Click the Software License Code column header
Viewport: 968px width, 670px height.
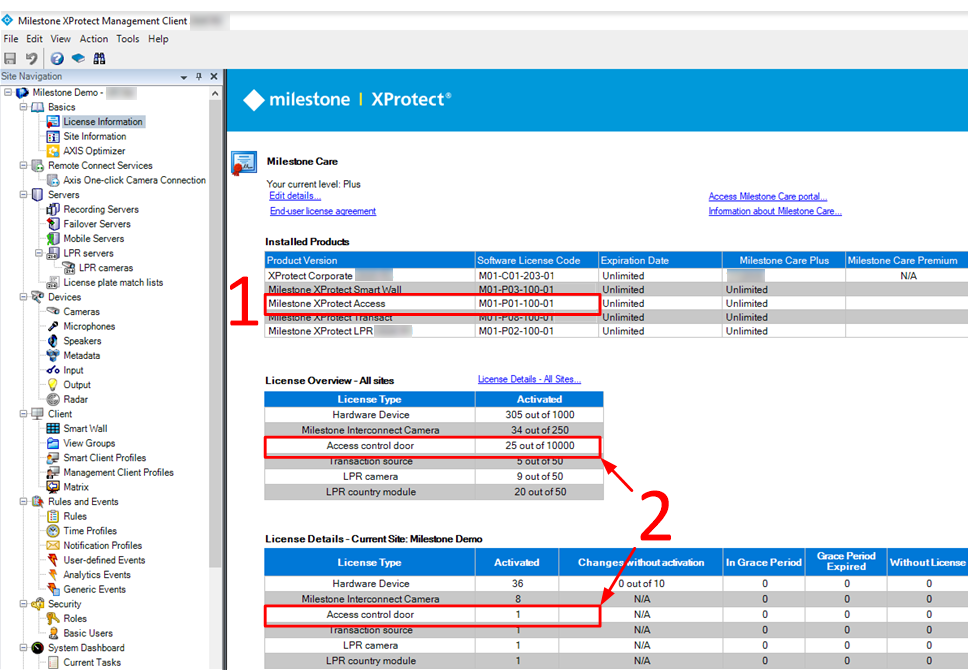(536, 261)
